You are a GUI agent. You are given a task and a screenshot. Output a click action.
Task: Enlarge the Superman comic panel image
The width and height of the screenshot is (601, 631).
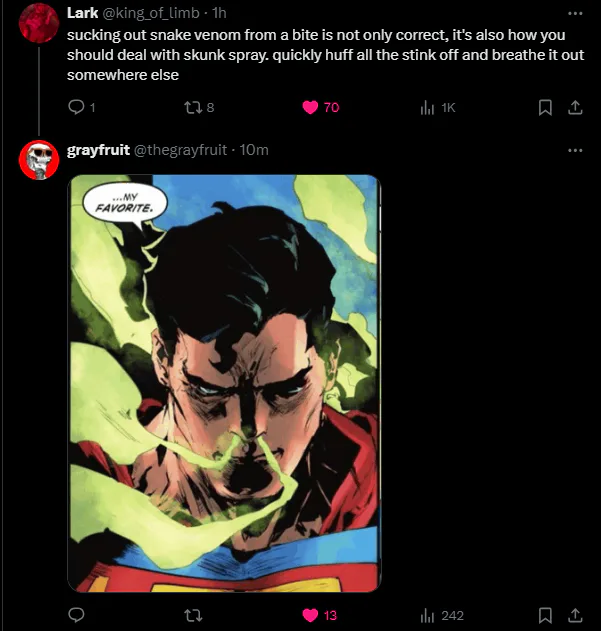tap(224, 384)
